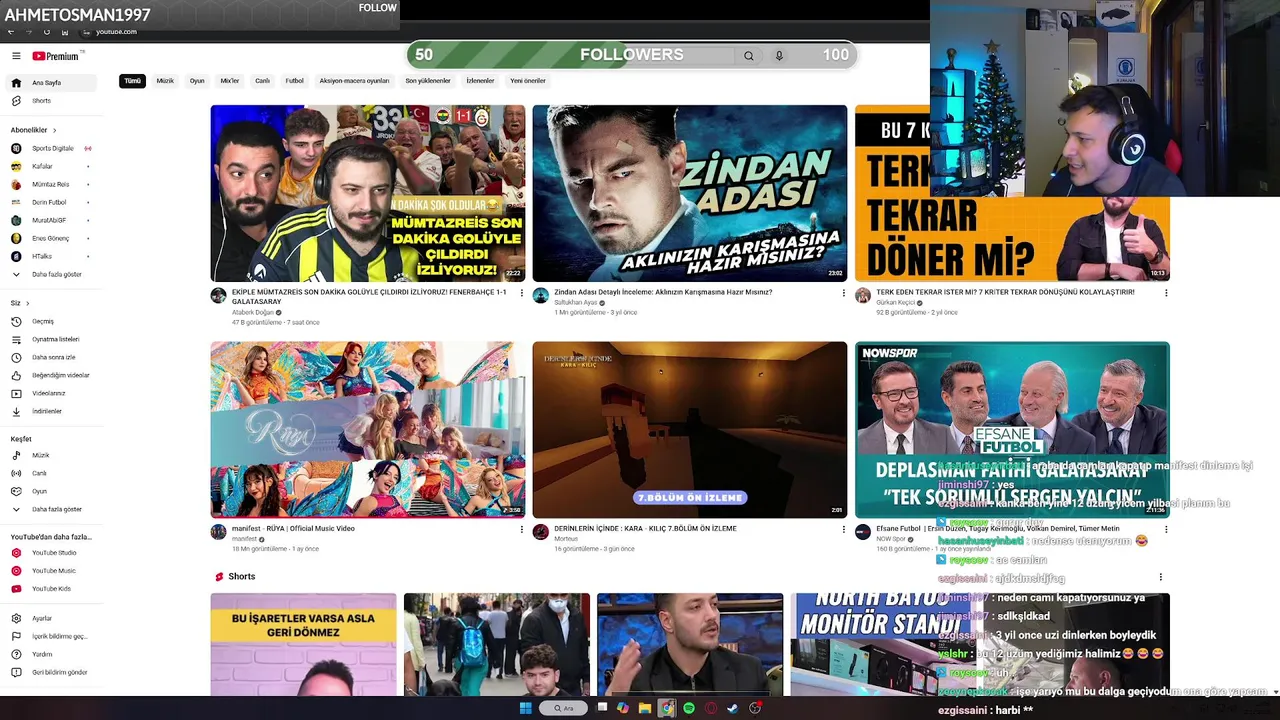This screenshot has width=1280, height=720.
Task: Open the MuratAbiGF channel subscription
Action: (x=50, y=220)
